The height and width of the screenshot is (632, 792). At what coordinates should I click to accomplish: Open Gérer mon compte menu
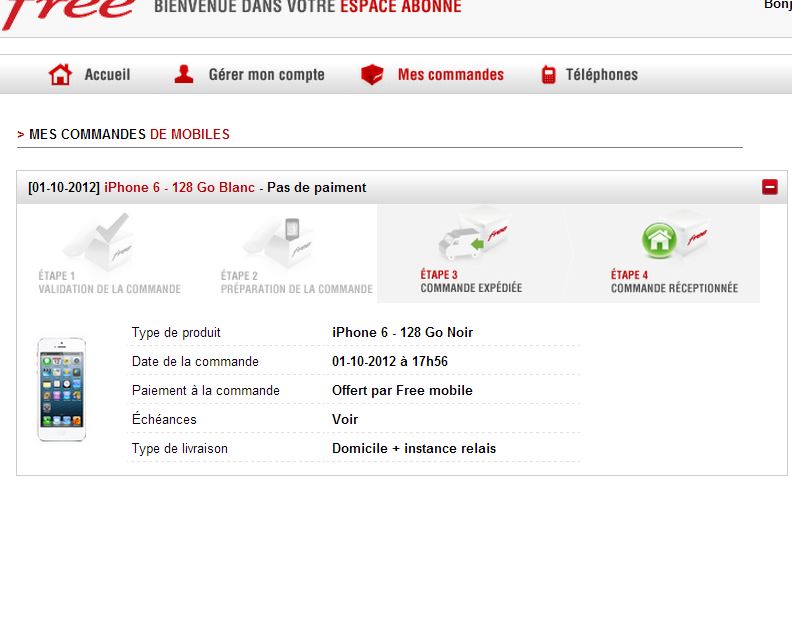(266, 75)
